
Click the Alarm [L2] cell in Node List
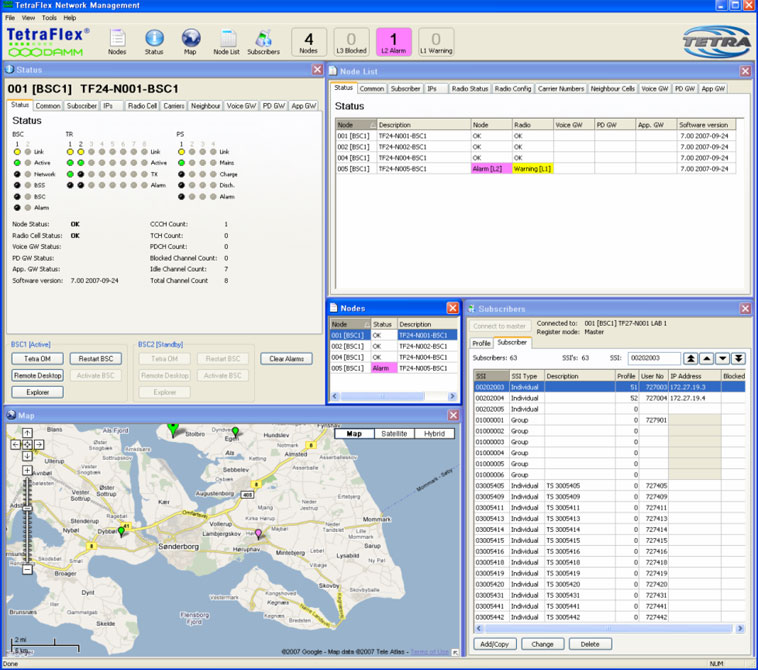click(491, 169)
